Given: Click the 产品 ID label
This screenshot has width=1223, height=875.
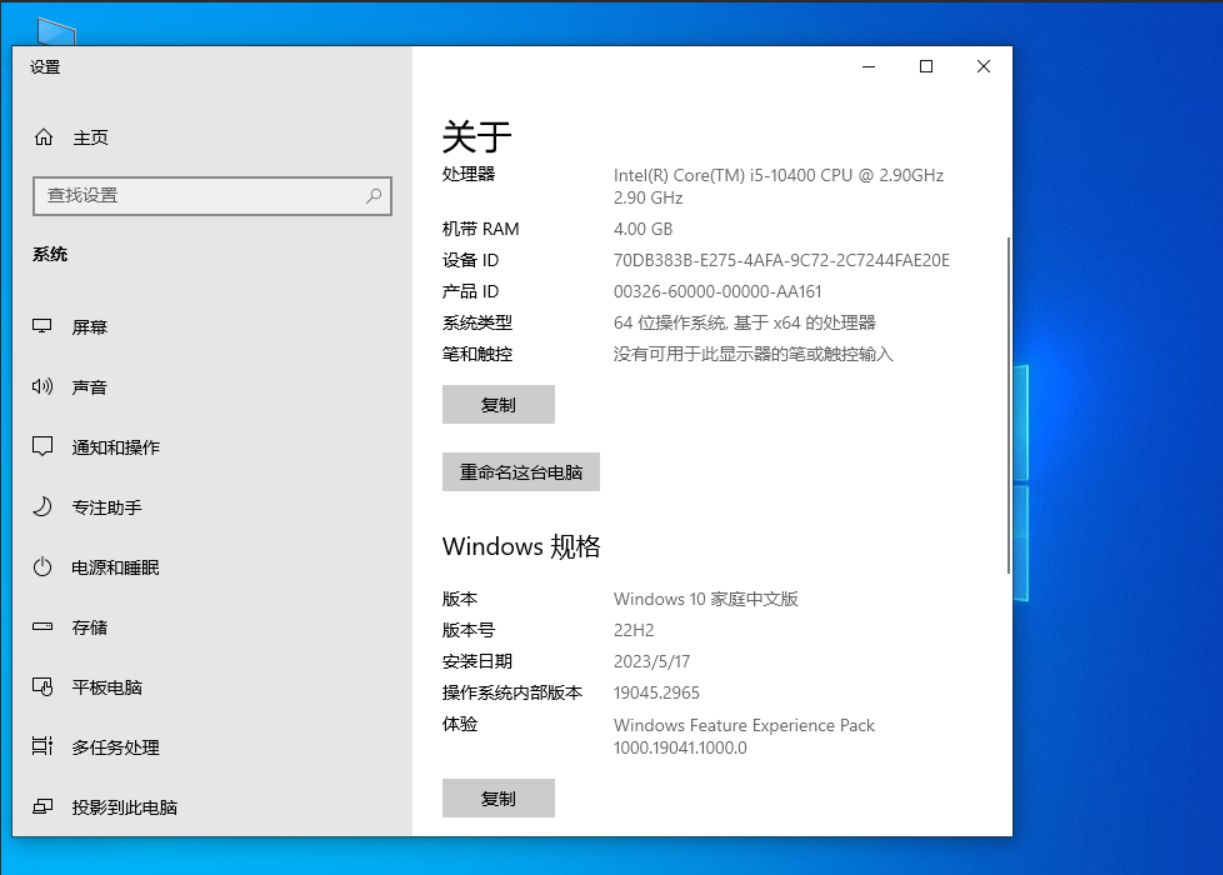Looking at the screenshot, I should click(x=470, y=292).
